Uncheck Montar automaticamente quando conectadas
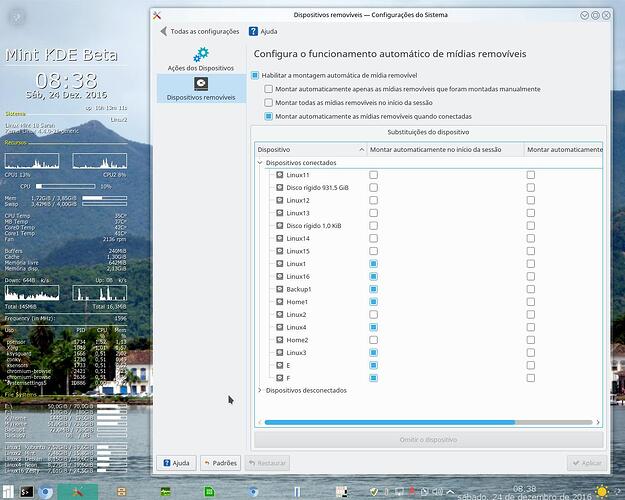The image size is (625, 500). (x=269, y=116)
